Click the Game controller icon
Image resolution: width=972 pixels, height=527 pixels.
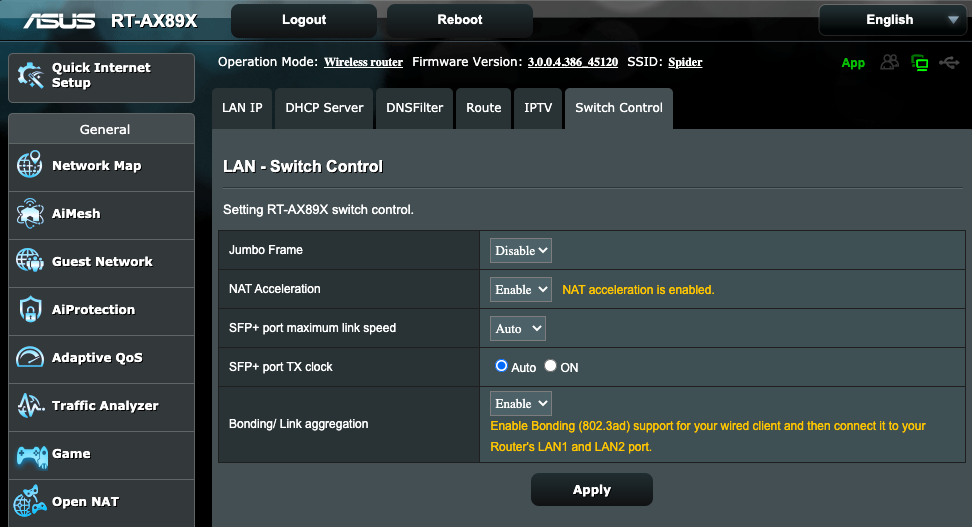32,455
